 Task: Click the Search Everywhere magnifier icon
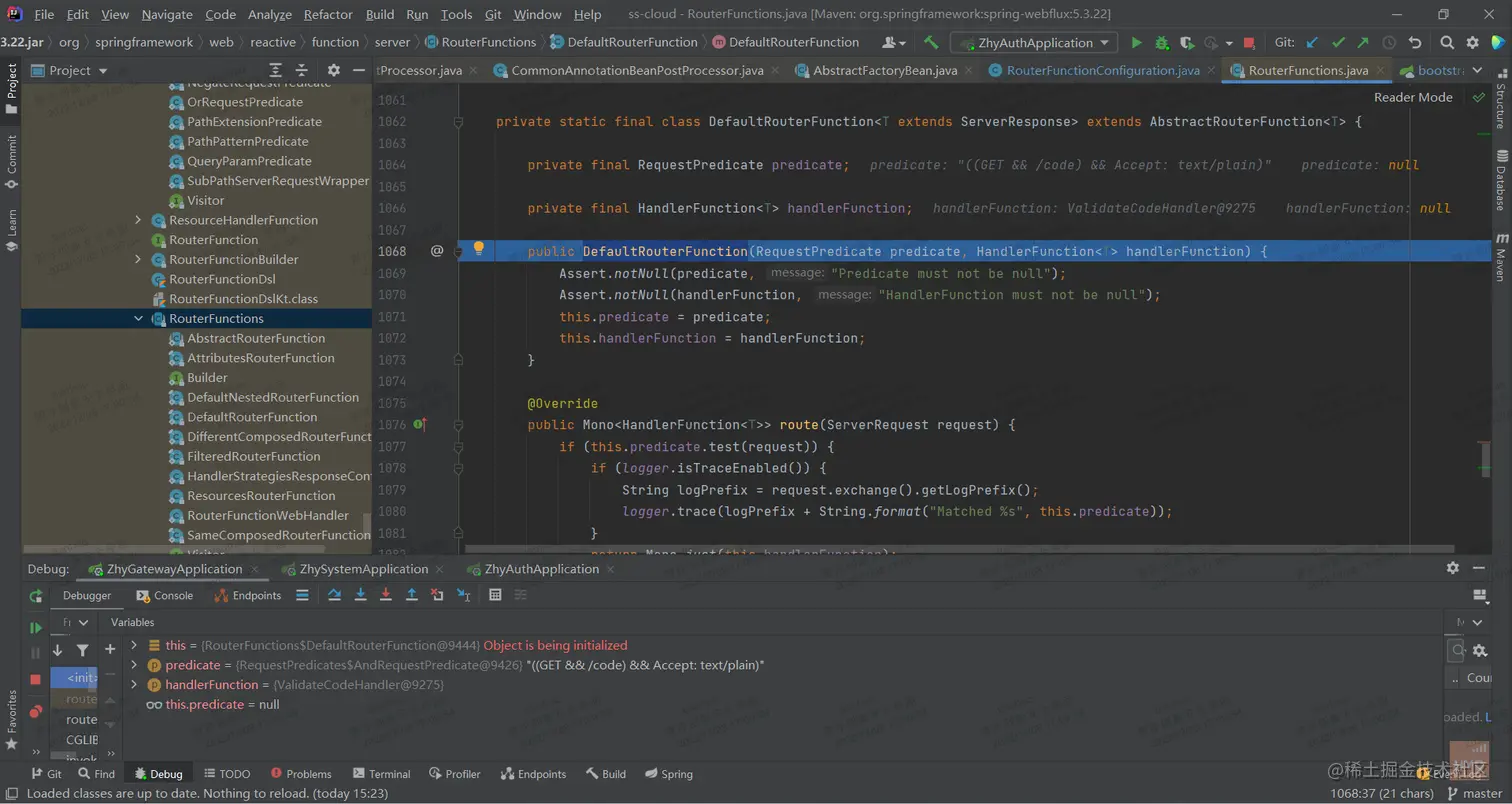tap(1447, 43)
